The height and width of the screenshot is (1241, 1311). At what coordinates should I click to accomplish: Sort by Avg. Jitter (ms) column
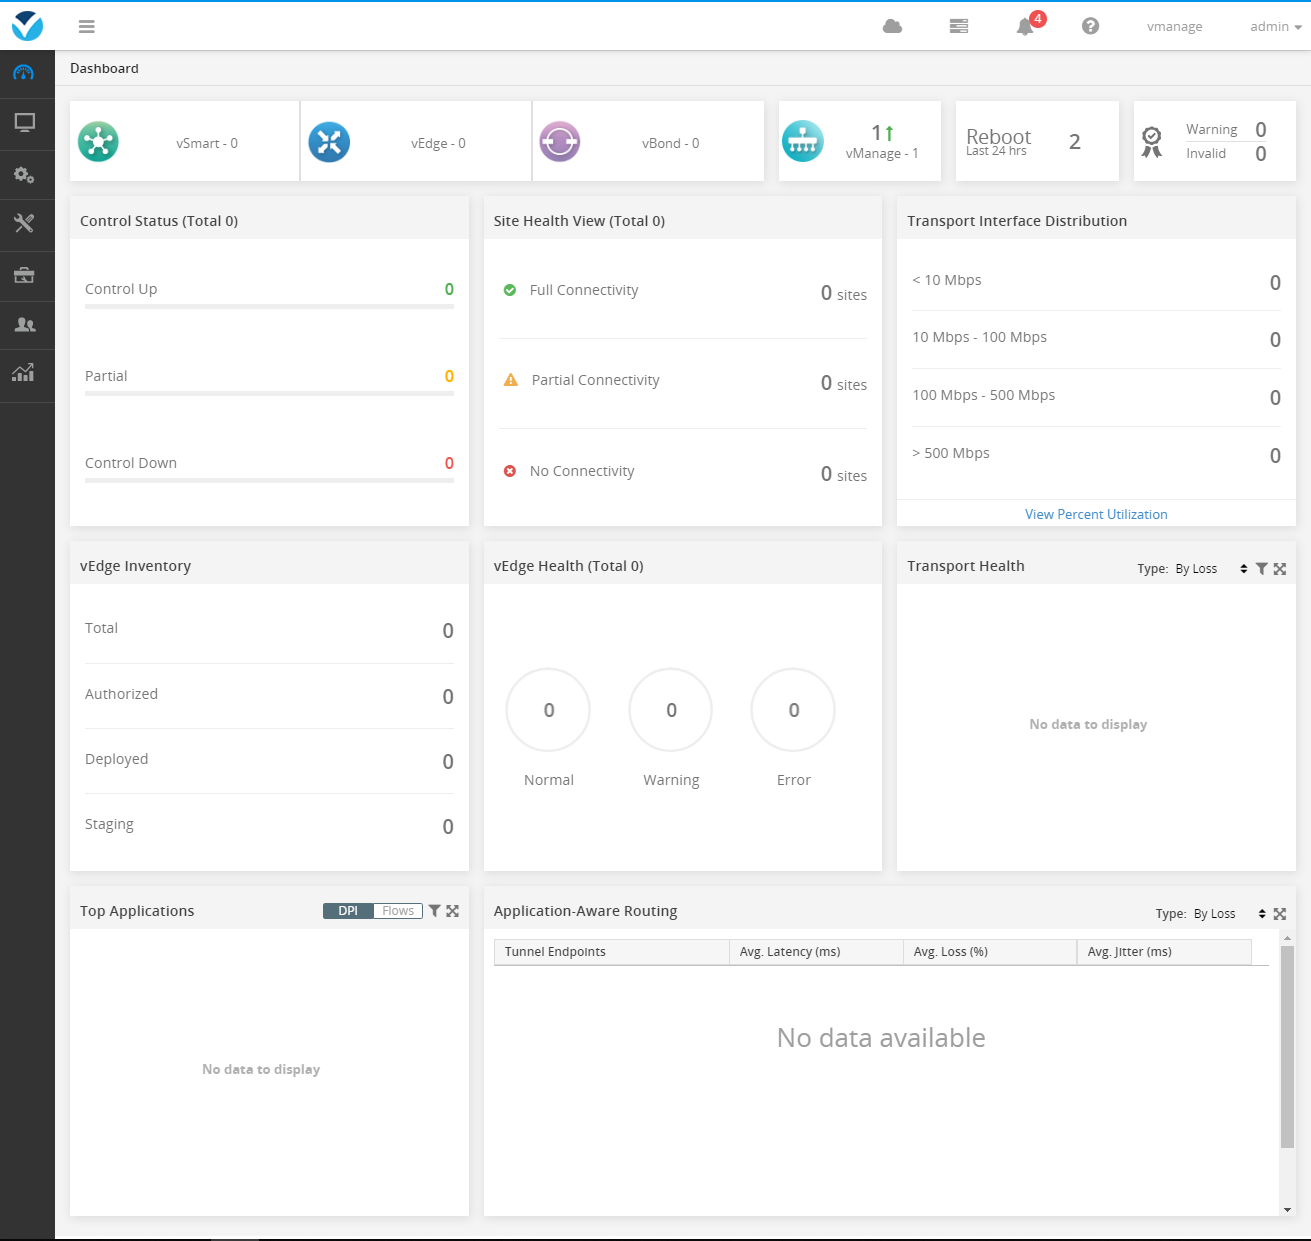pyautogui.click(x=1164, y=952)
